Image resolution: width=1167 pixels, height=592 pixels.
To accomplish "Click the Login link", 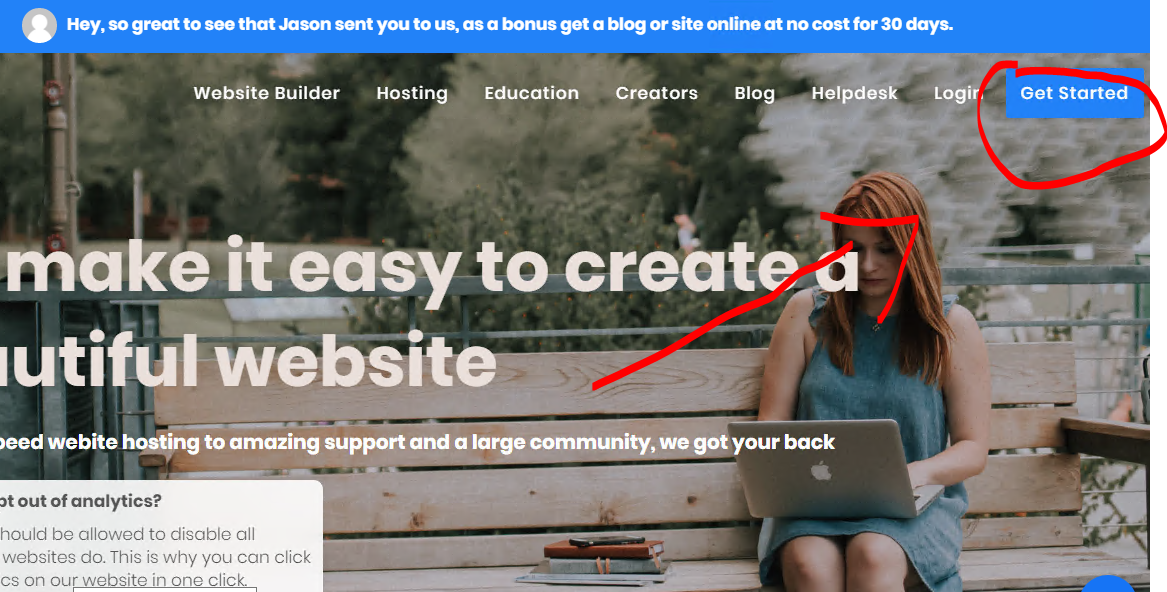I will click(x=959, y=93).
